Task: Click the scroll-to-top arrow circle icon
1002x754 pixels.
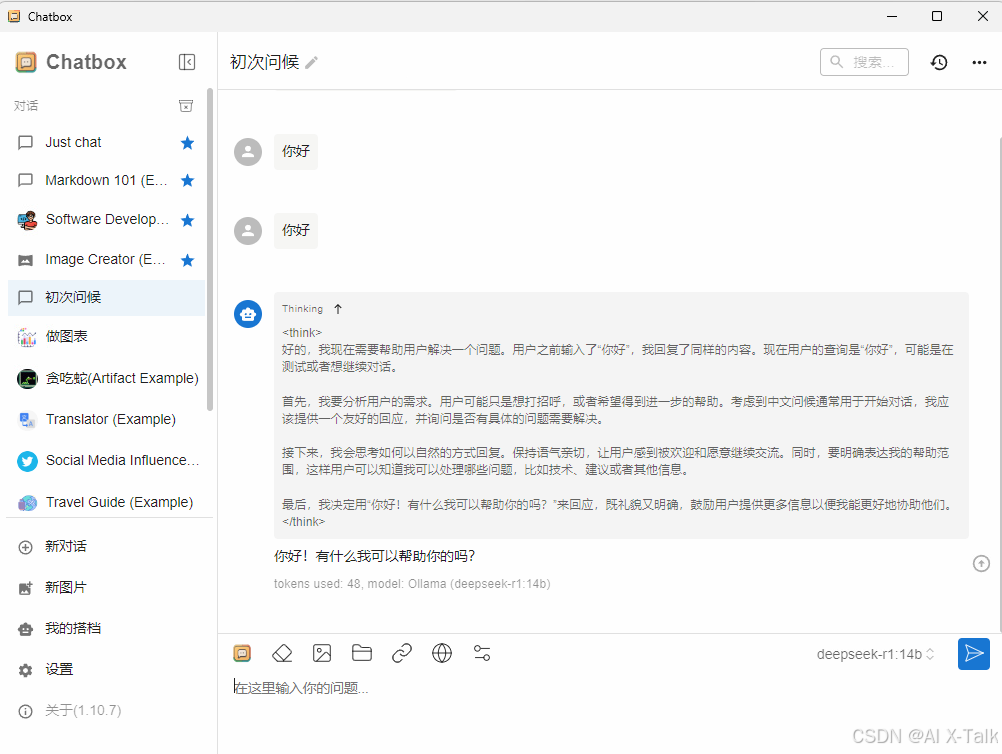Action: point(981,564)
